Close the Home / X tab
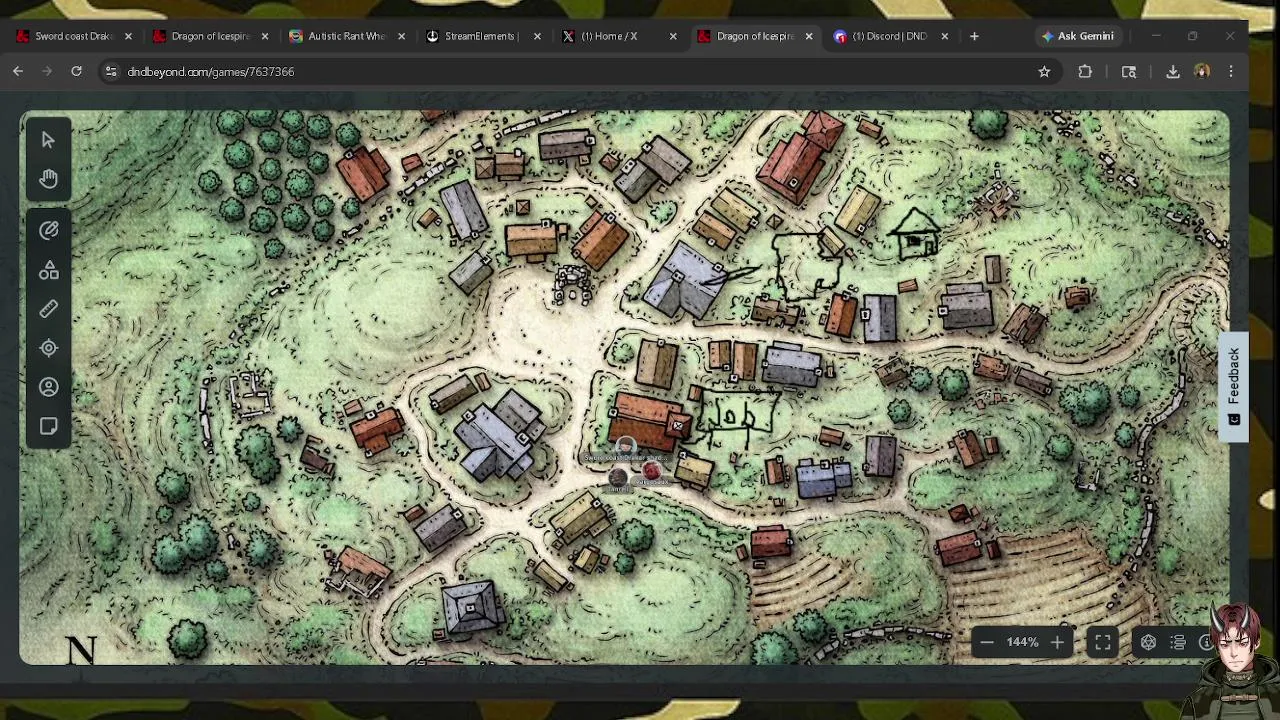The width and height of the screenshot is (1280, 720). (673, 36)
